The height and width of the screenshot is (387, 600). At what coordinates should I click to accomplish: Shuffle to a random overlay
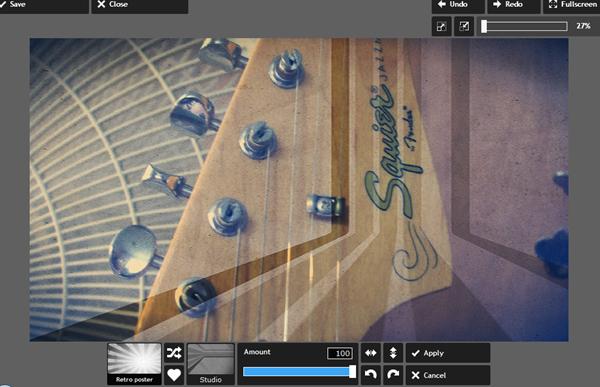click(x=174, y=353)
